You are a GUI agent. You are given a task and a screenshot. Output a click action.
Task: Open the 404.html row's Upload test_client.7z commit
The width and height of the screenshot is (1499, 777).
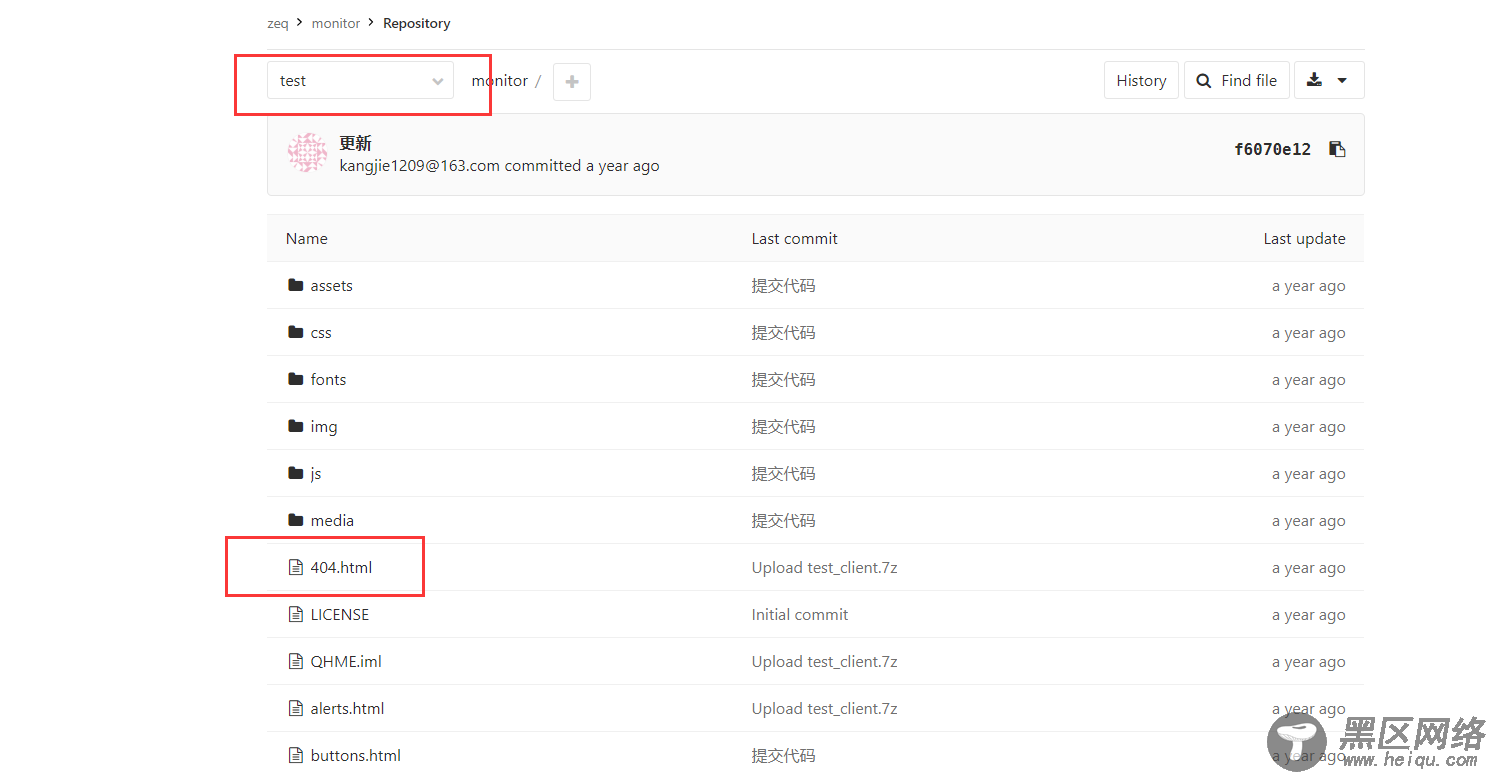pyautogui.click(x=825, y=568)
